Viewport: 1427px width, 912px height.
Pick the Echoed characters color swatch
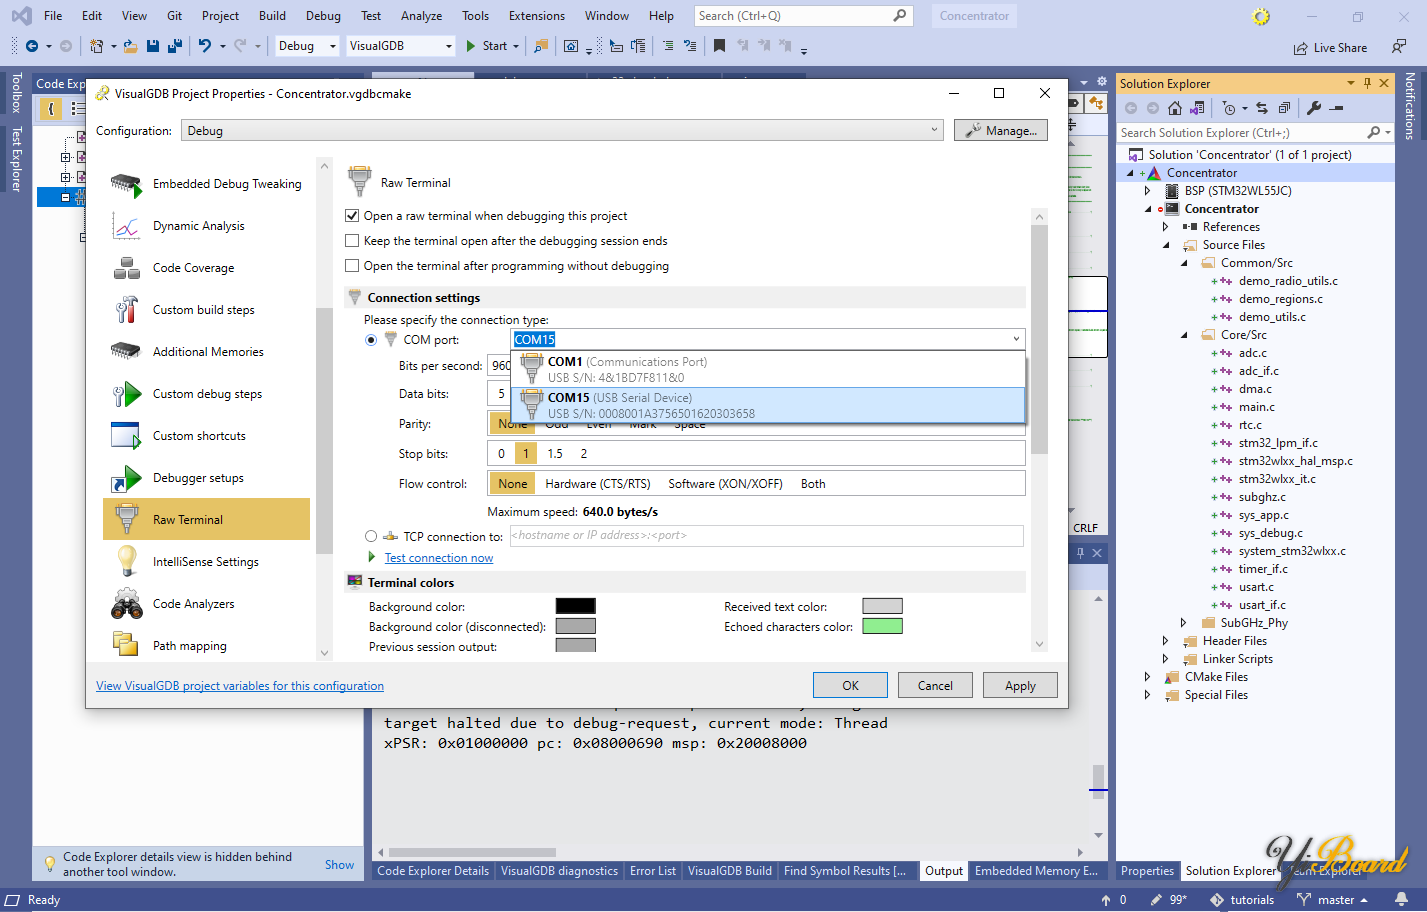pos(882,626)
